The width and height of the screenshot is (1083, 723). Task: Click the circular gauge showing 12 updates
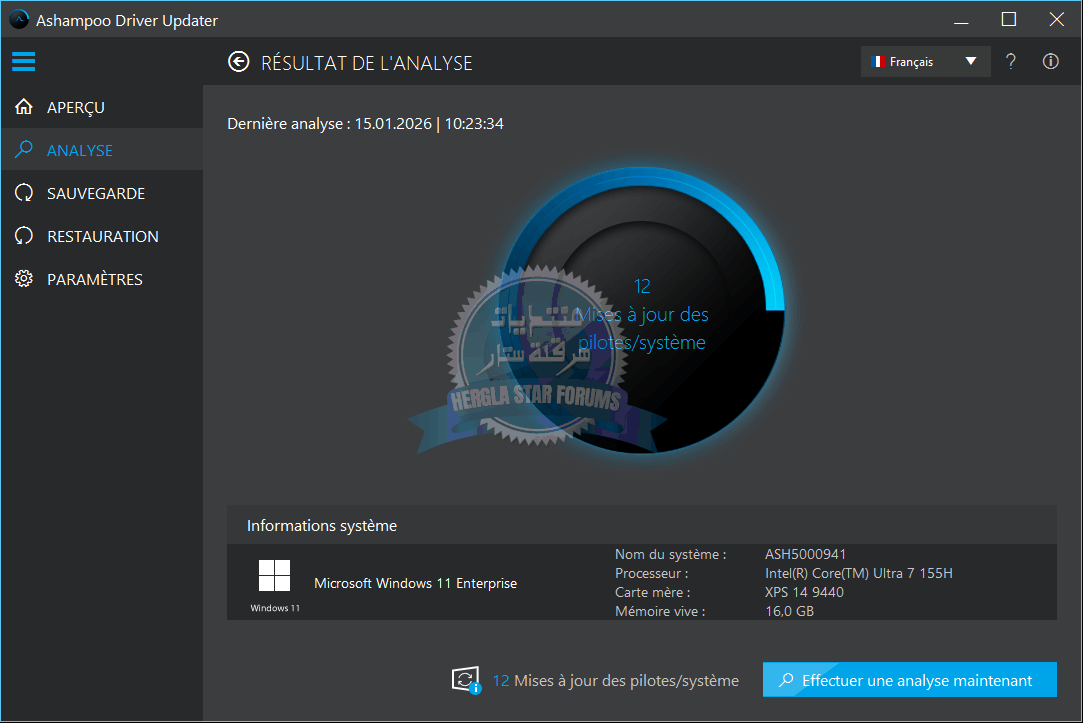click(642, 315)
